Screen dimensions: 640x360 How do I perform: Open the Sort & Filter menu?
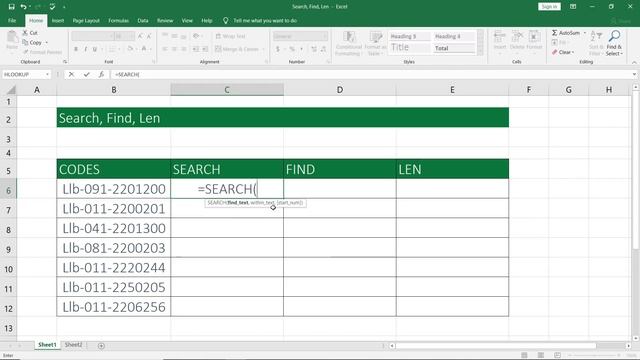(x=596, y=43)
